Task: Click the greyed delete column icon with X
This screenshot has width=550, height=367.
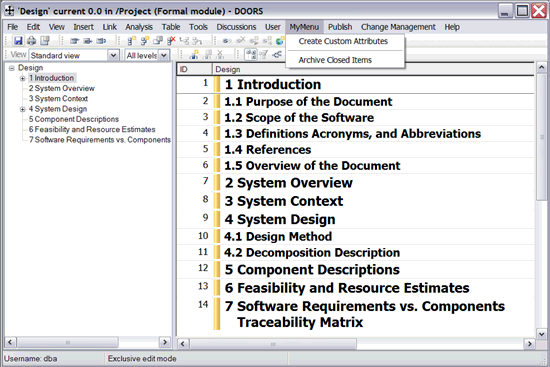Action: tap(220, 55)
